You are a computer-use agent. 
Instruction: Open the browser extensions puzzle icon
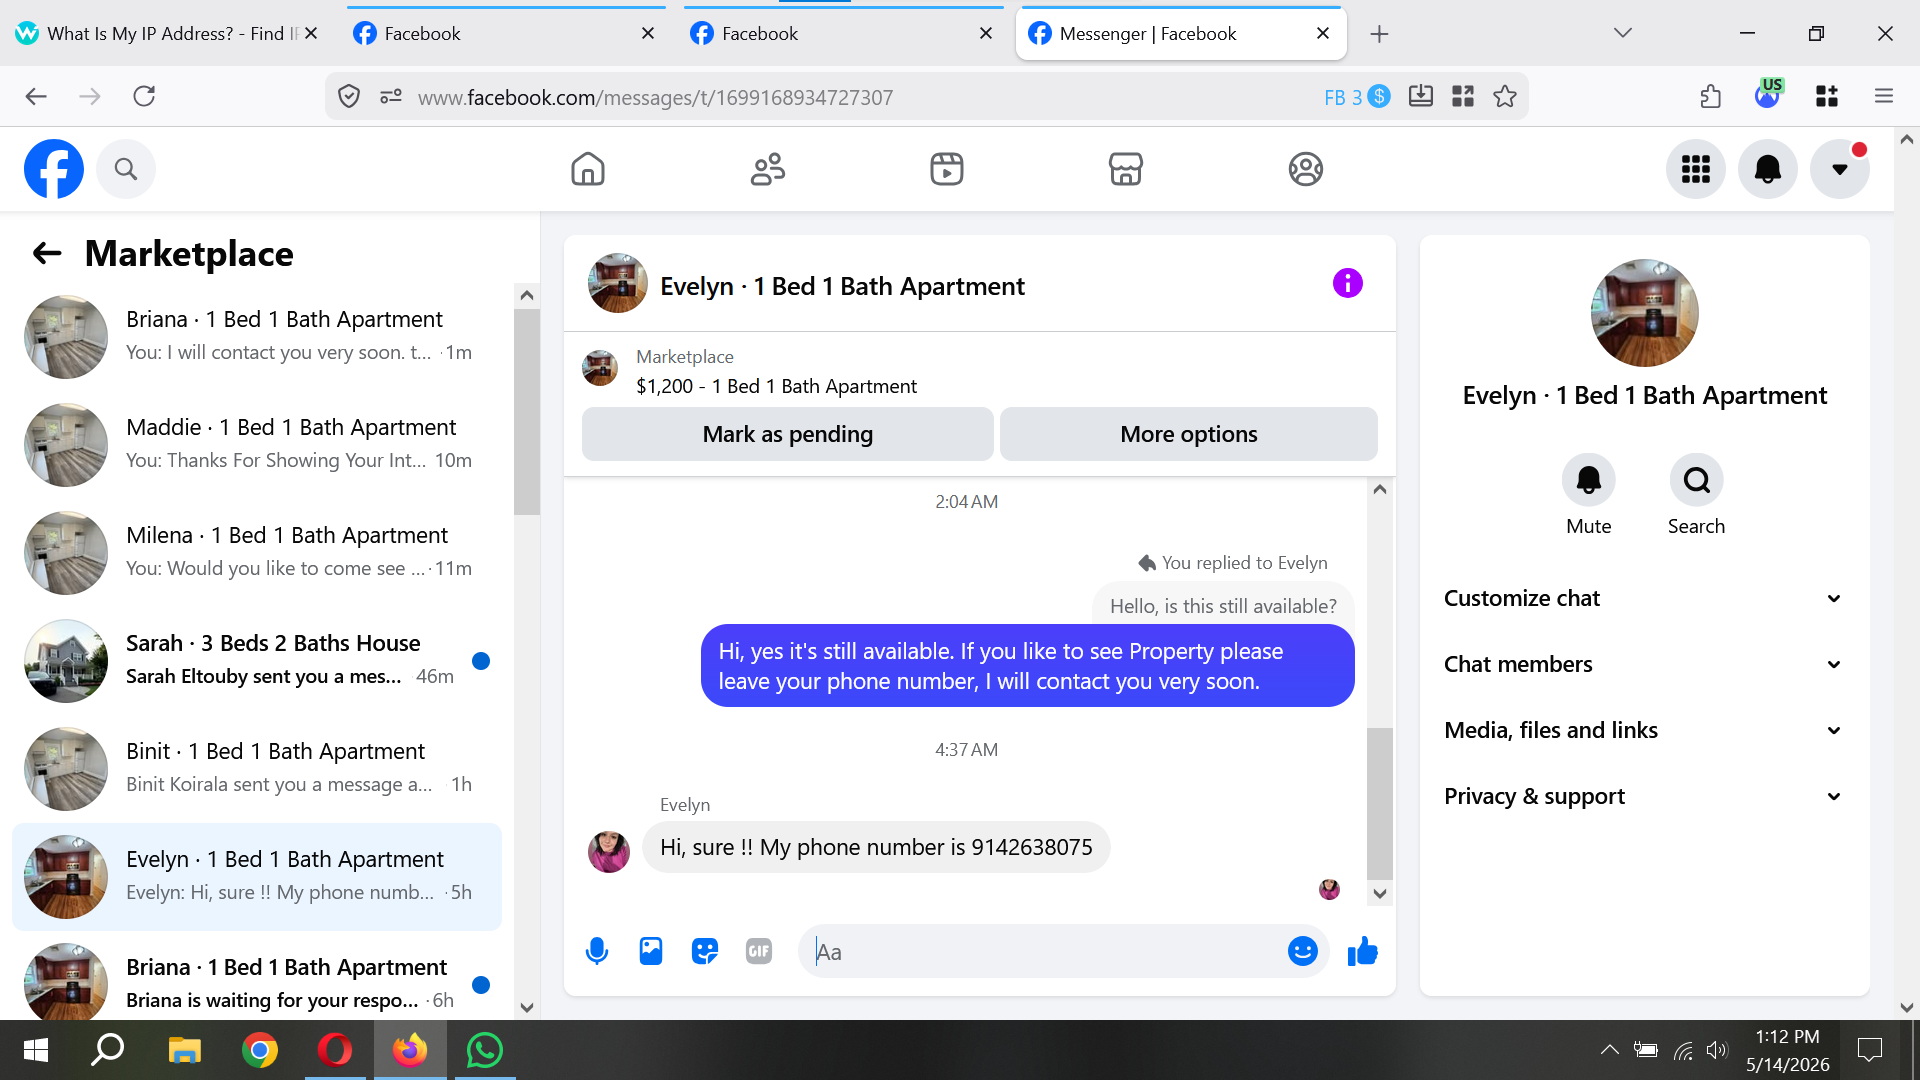coord(1711,96)
